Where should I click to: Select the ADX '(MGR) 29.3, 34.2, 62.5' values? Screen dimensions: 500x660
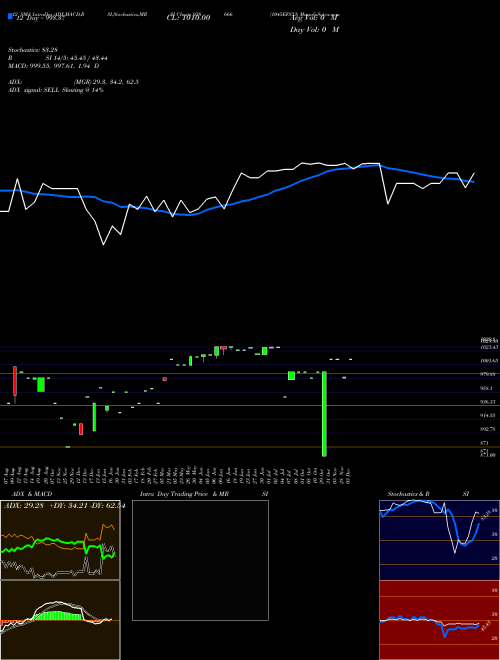tap(106, 82)
